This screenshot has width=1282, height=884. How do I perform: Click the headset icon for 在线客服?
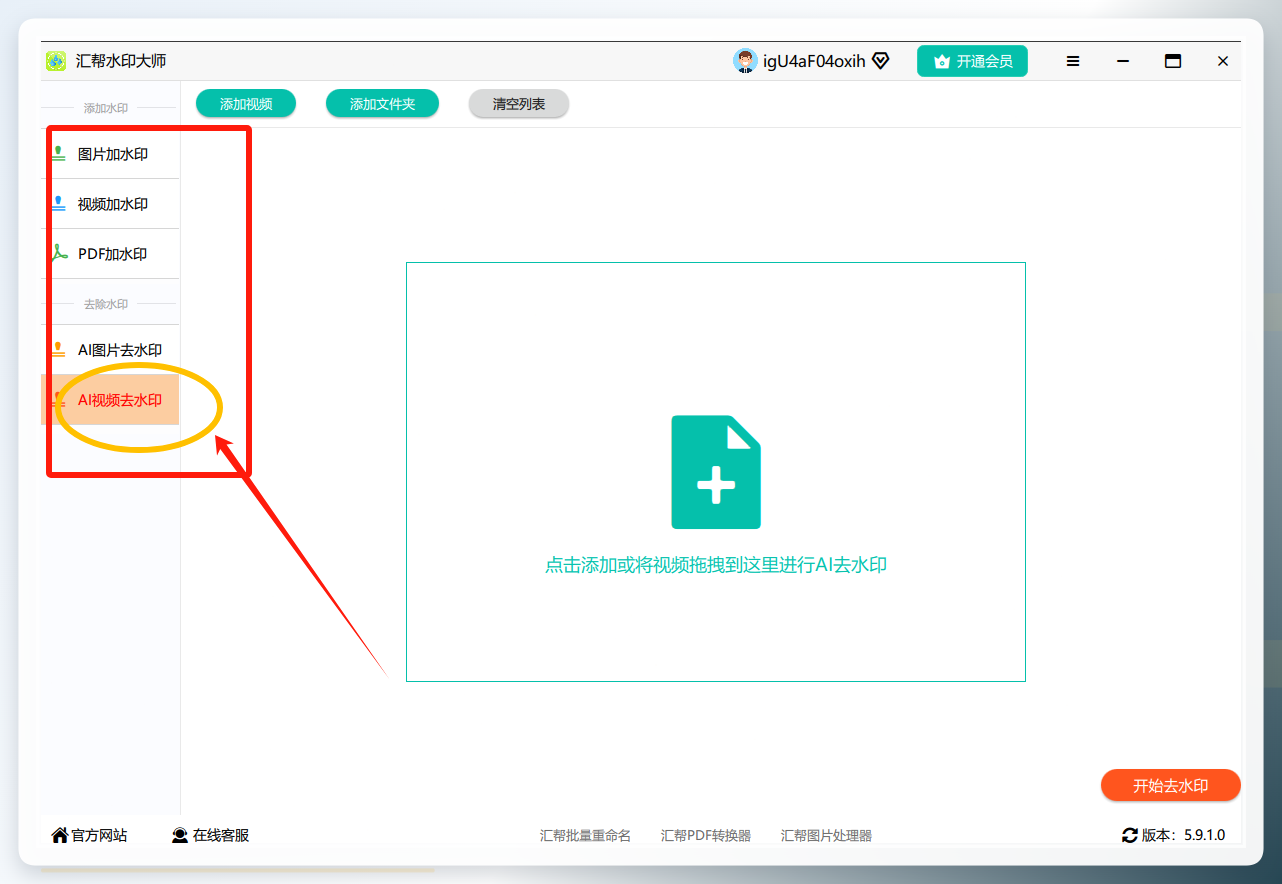click(180, 835)
